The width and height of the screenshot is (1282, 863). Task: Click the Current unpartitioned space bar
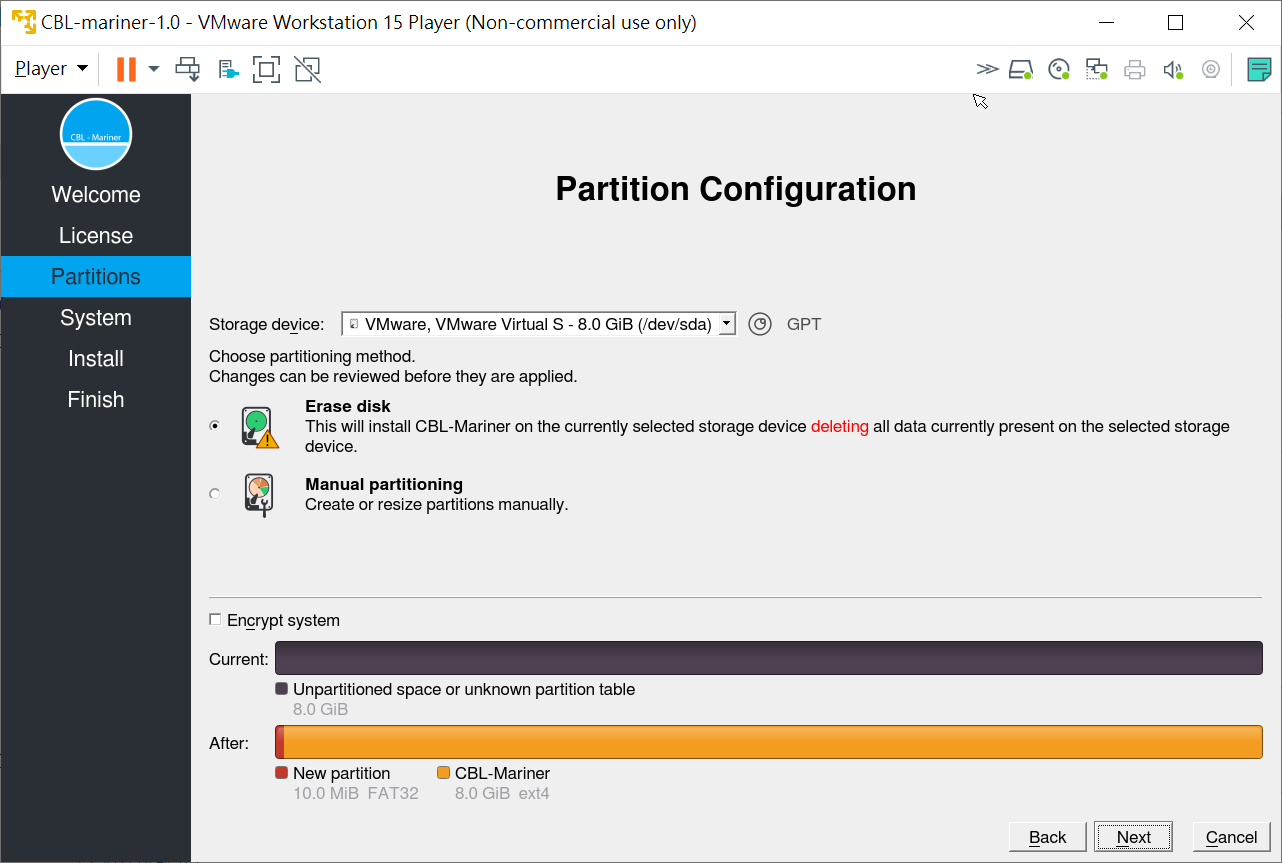(769, 659)
